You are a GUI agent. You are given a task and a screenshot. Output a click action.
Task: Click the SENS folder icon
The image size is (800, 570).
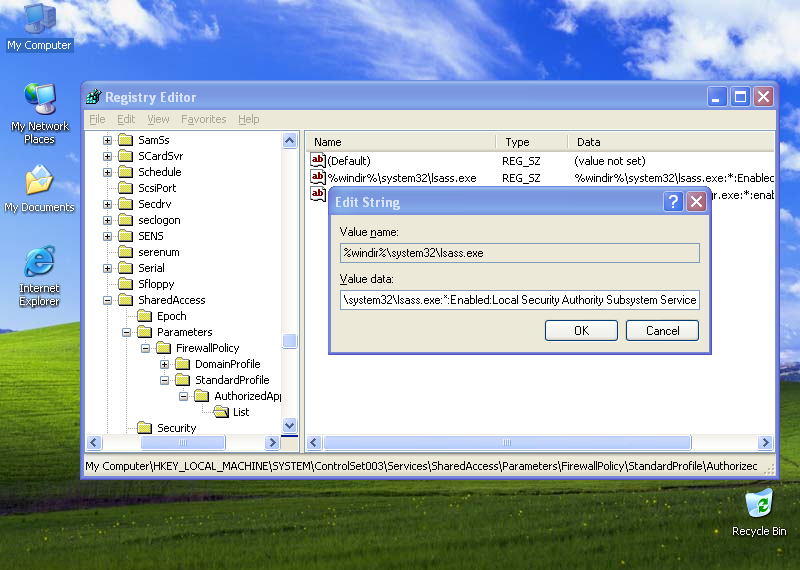[x=126, y=236]
